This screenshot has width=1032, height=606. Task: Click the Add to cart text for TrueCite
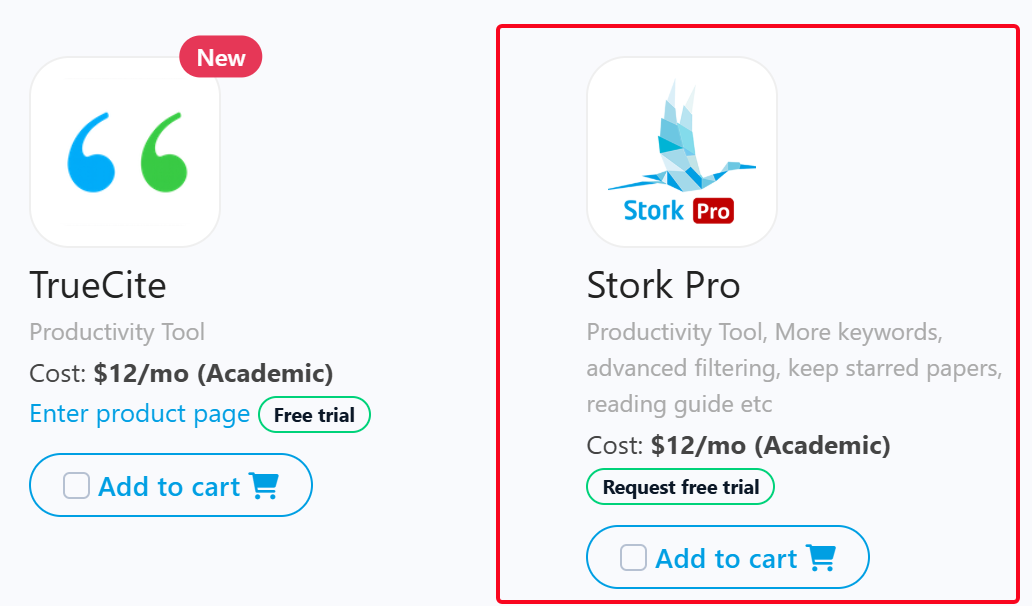click(169, 487)
